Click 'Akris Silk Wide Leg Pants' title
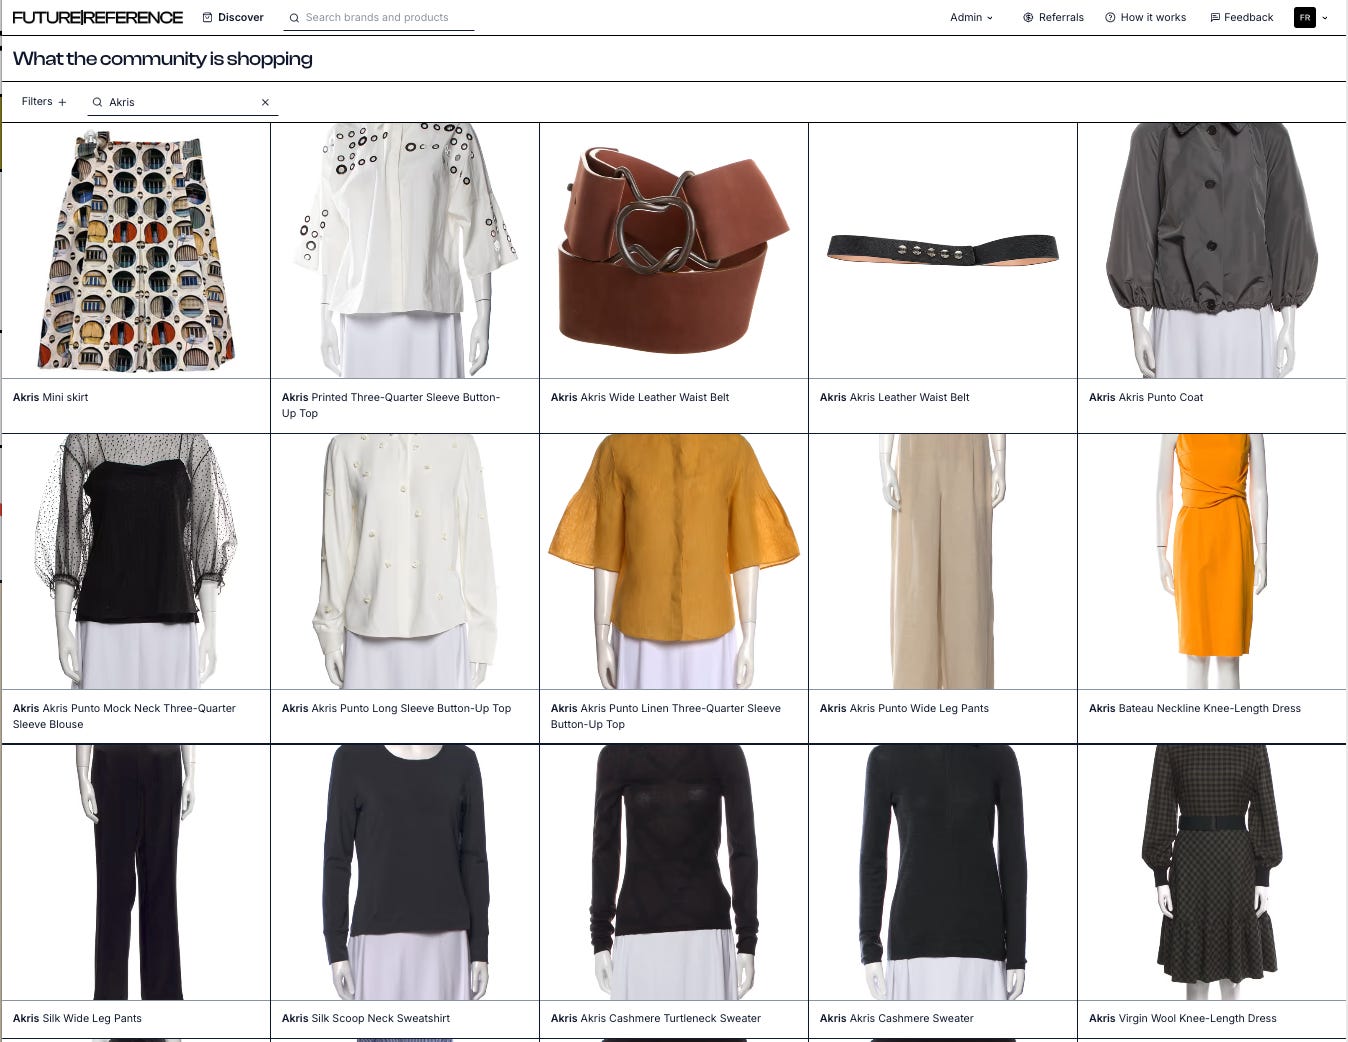Screen dimensions: 1348x1042 pyautogui.click(x=77, y=1018)
